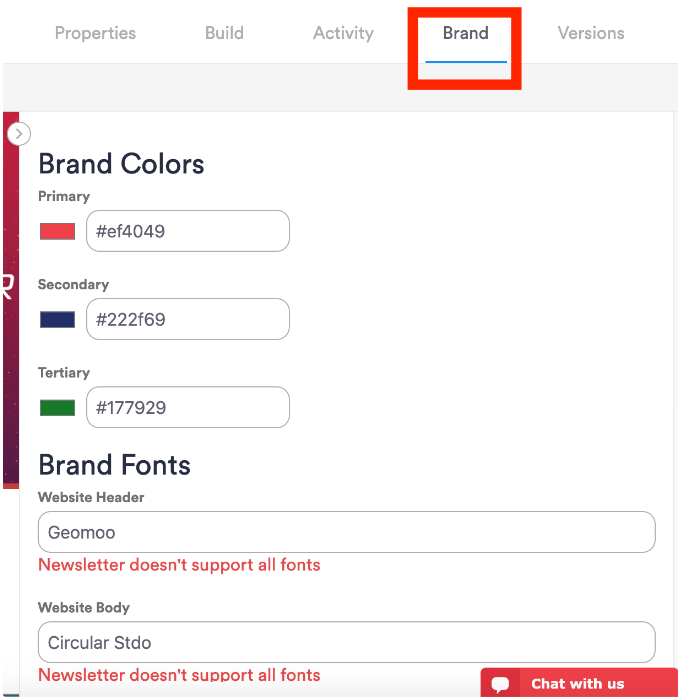Edit the Secondary hex field #222f69
Image resolution: width=678 pixels, height=697 pixels.
click(x=188, y=320)
